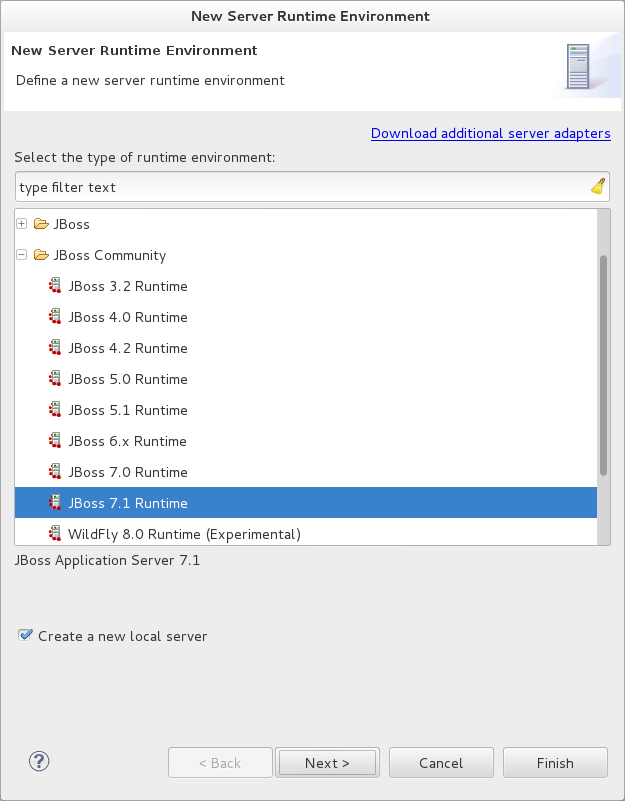Open help via the question mark icon
Screen dimensions: 625x801
point(38,761)
